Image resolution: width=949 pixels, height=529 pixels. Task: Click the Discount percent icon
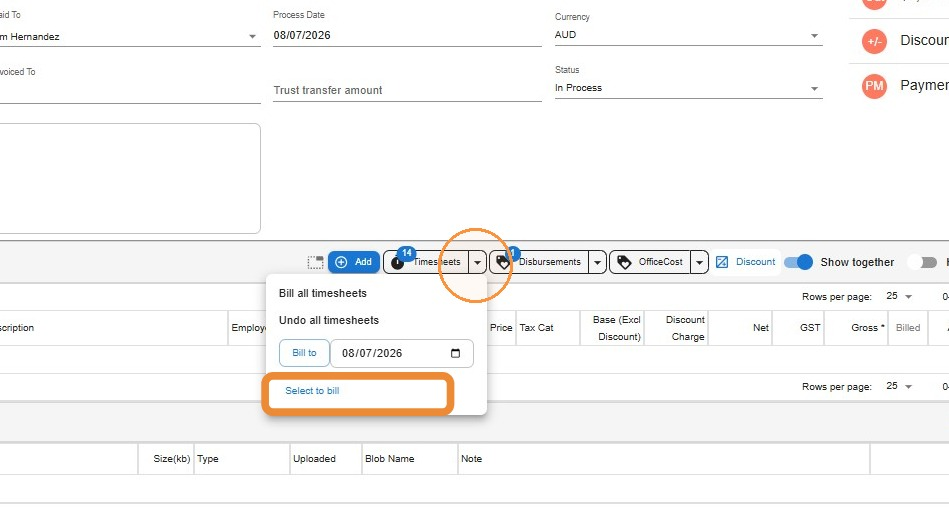(722, 262)
